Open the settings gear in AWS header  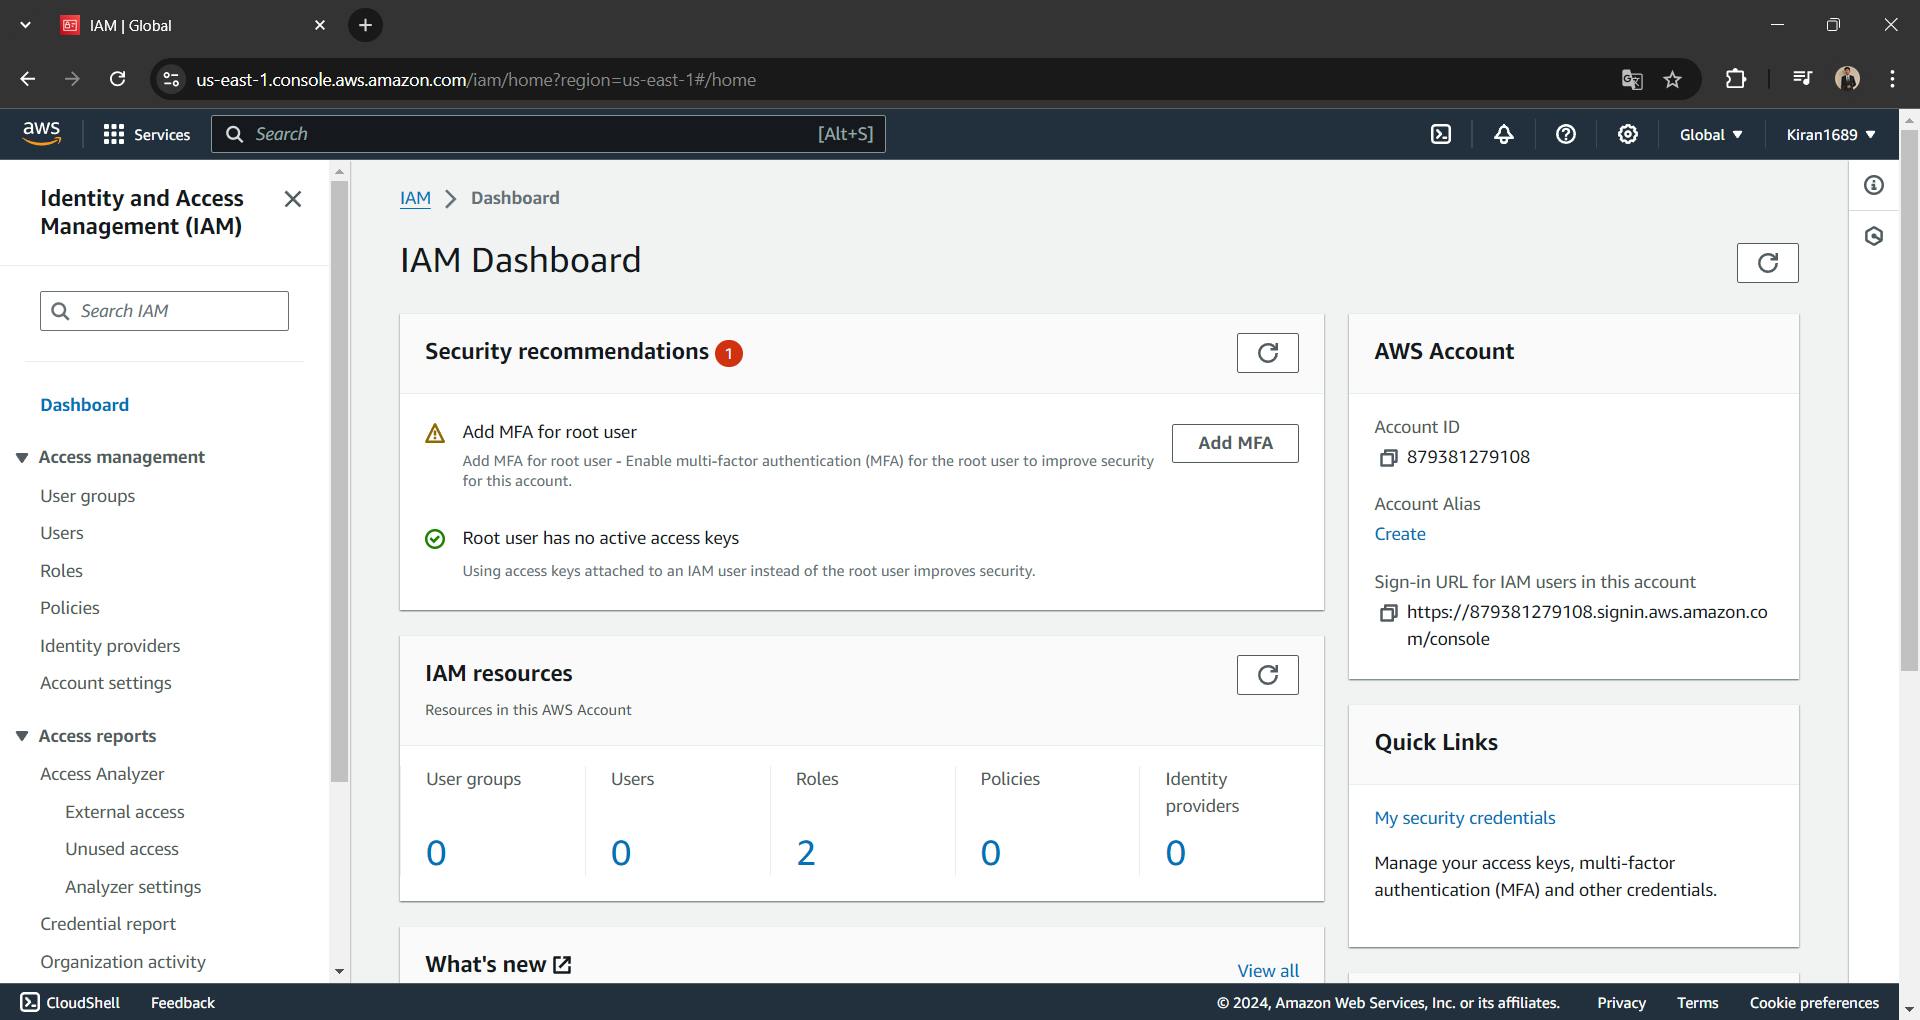point(1628,134)
